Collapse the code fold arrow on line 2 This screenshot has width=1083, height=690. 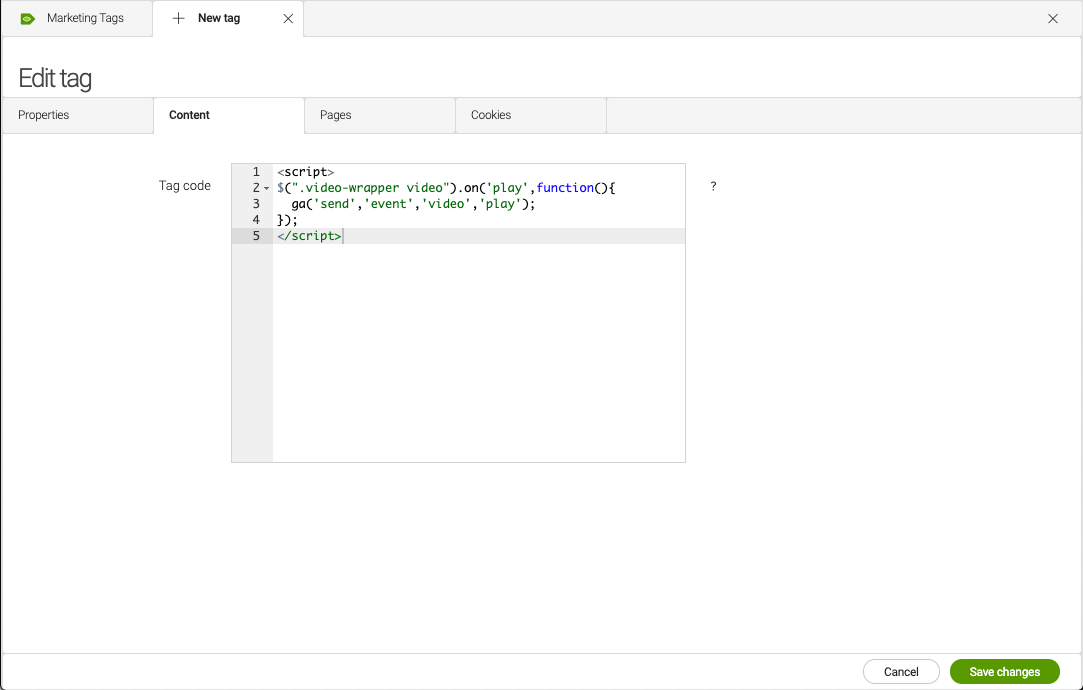point(266,187)
